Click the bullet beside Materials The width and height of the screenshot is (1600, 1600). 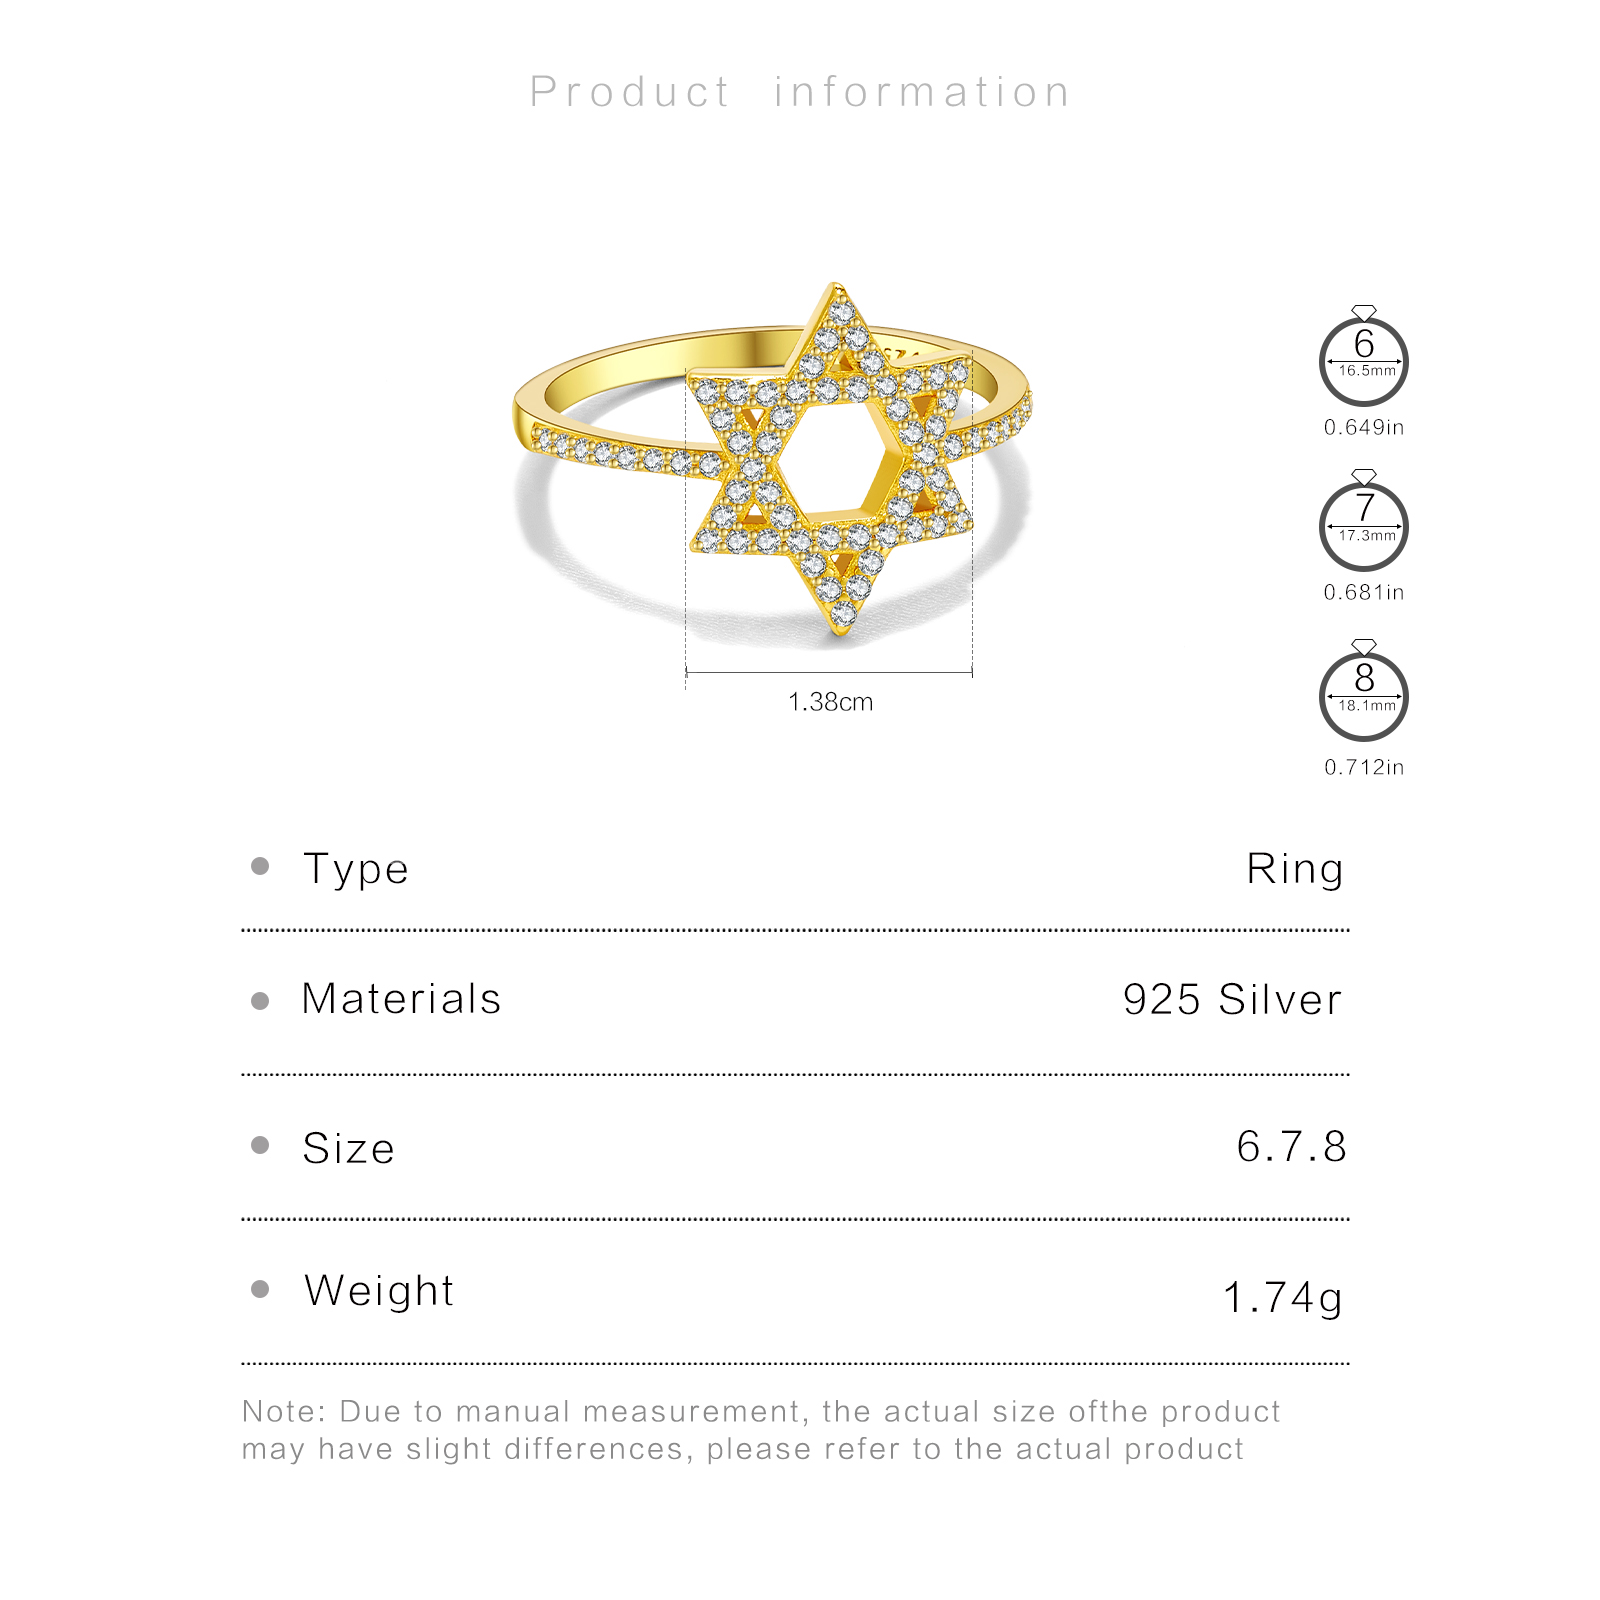coord(260,1001)
